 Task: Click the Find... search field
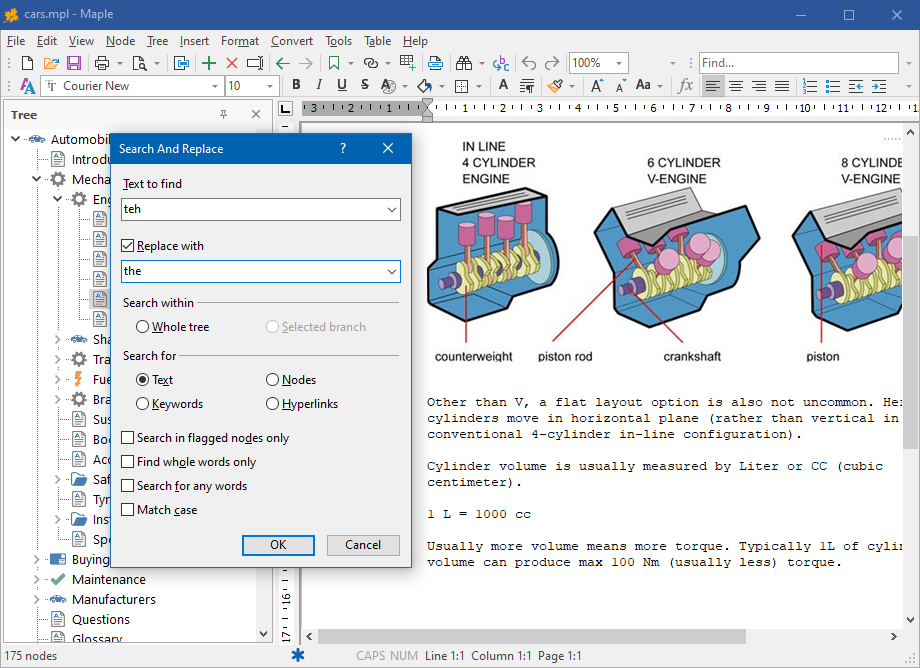(799, 63)
